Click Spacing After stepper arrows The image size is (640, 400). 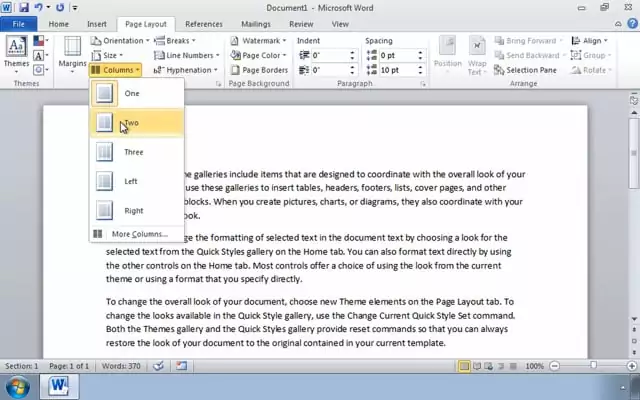pyautogui.click(x=420, y=70)
